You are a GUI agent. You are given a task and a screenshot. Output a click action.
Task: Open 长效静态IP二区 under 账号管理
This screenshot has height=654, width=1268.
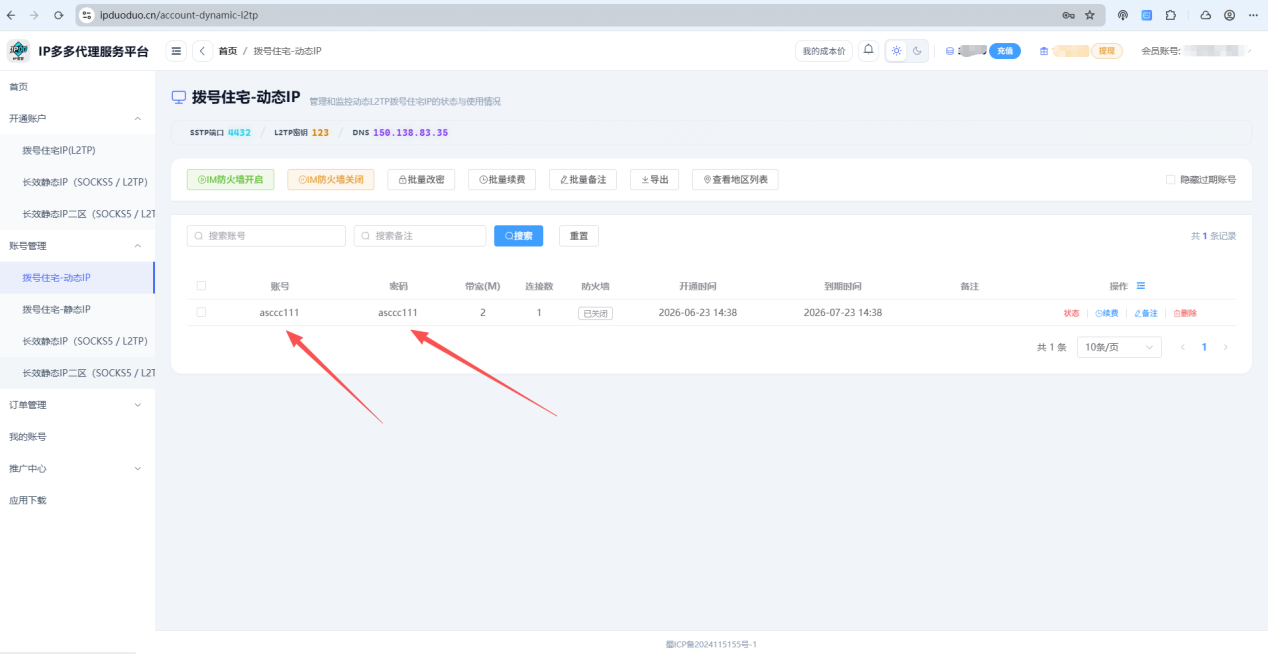[x=77, y=373]
